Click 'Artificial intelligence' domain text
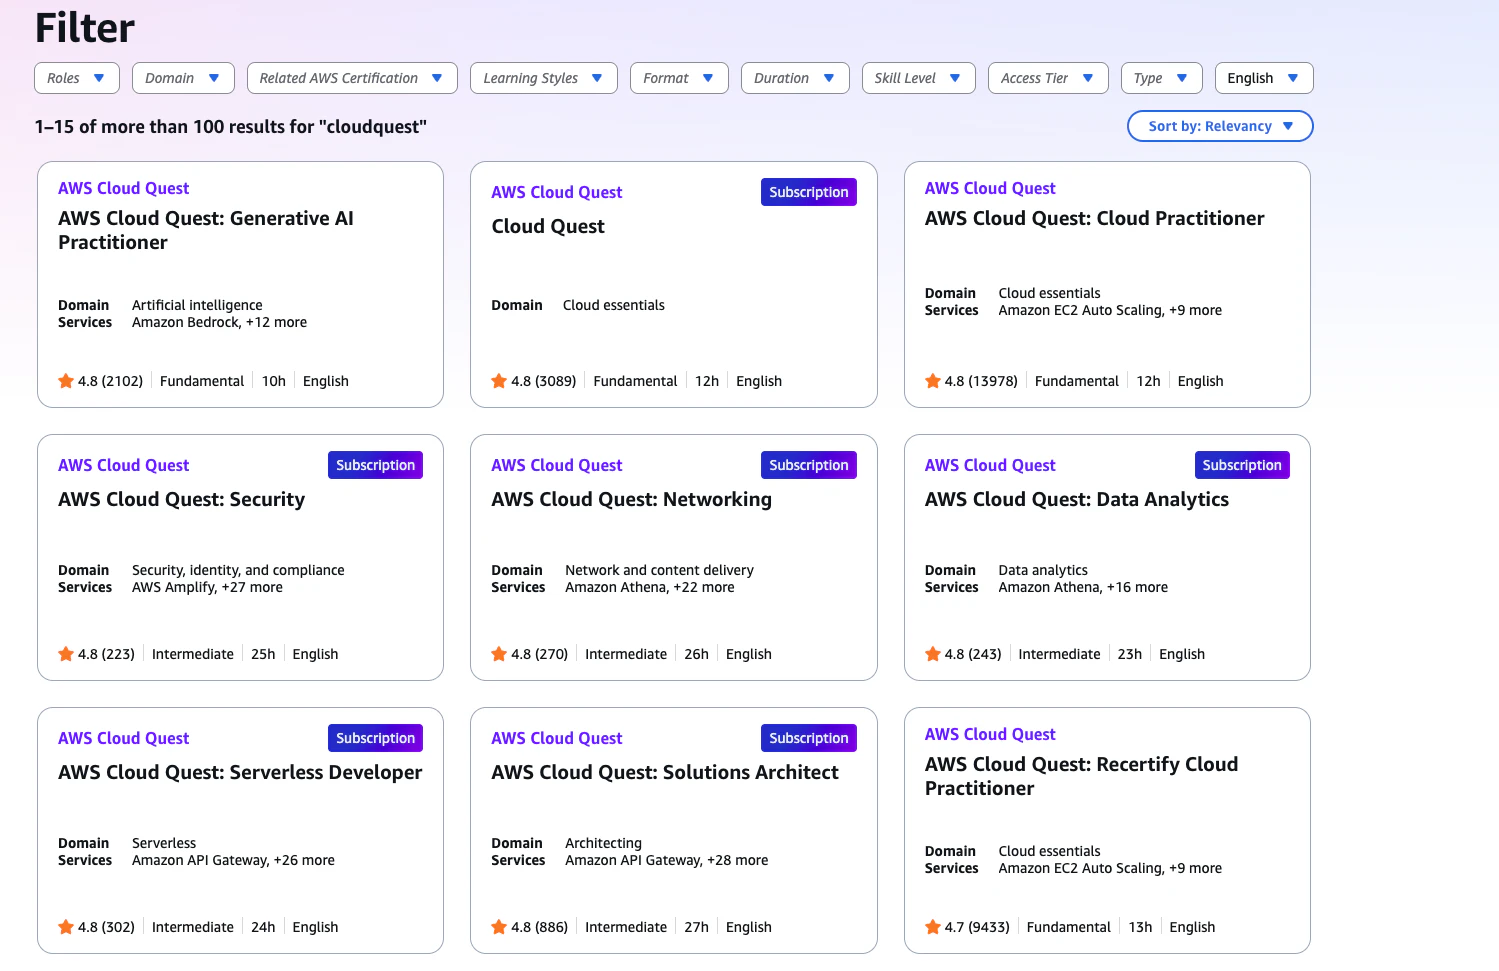The image size is (1499, 971). click(x=197, y=305)
